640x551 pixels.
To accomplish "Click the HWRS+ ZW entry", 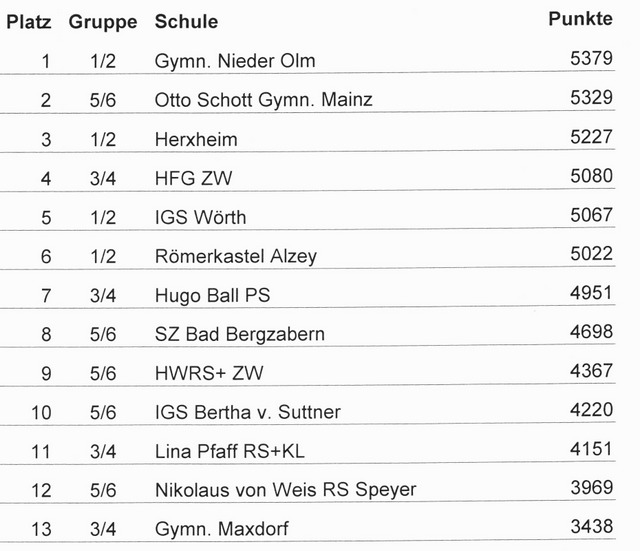I will [209, 373].
